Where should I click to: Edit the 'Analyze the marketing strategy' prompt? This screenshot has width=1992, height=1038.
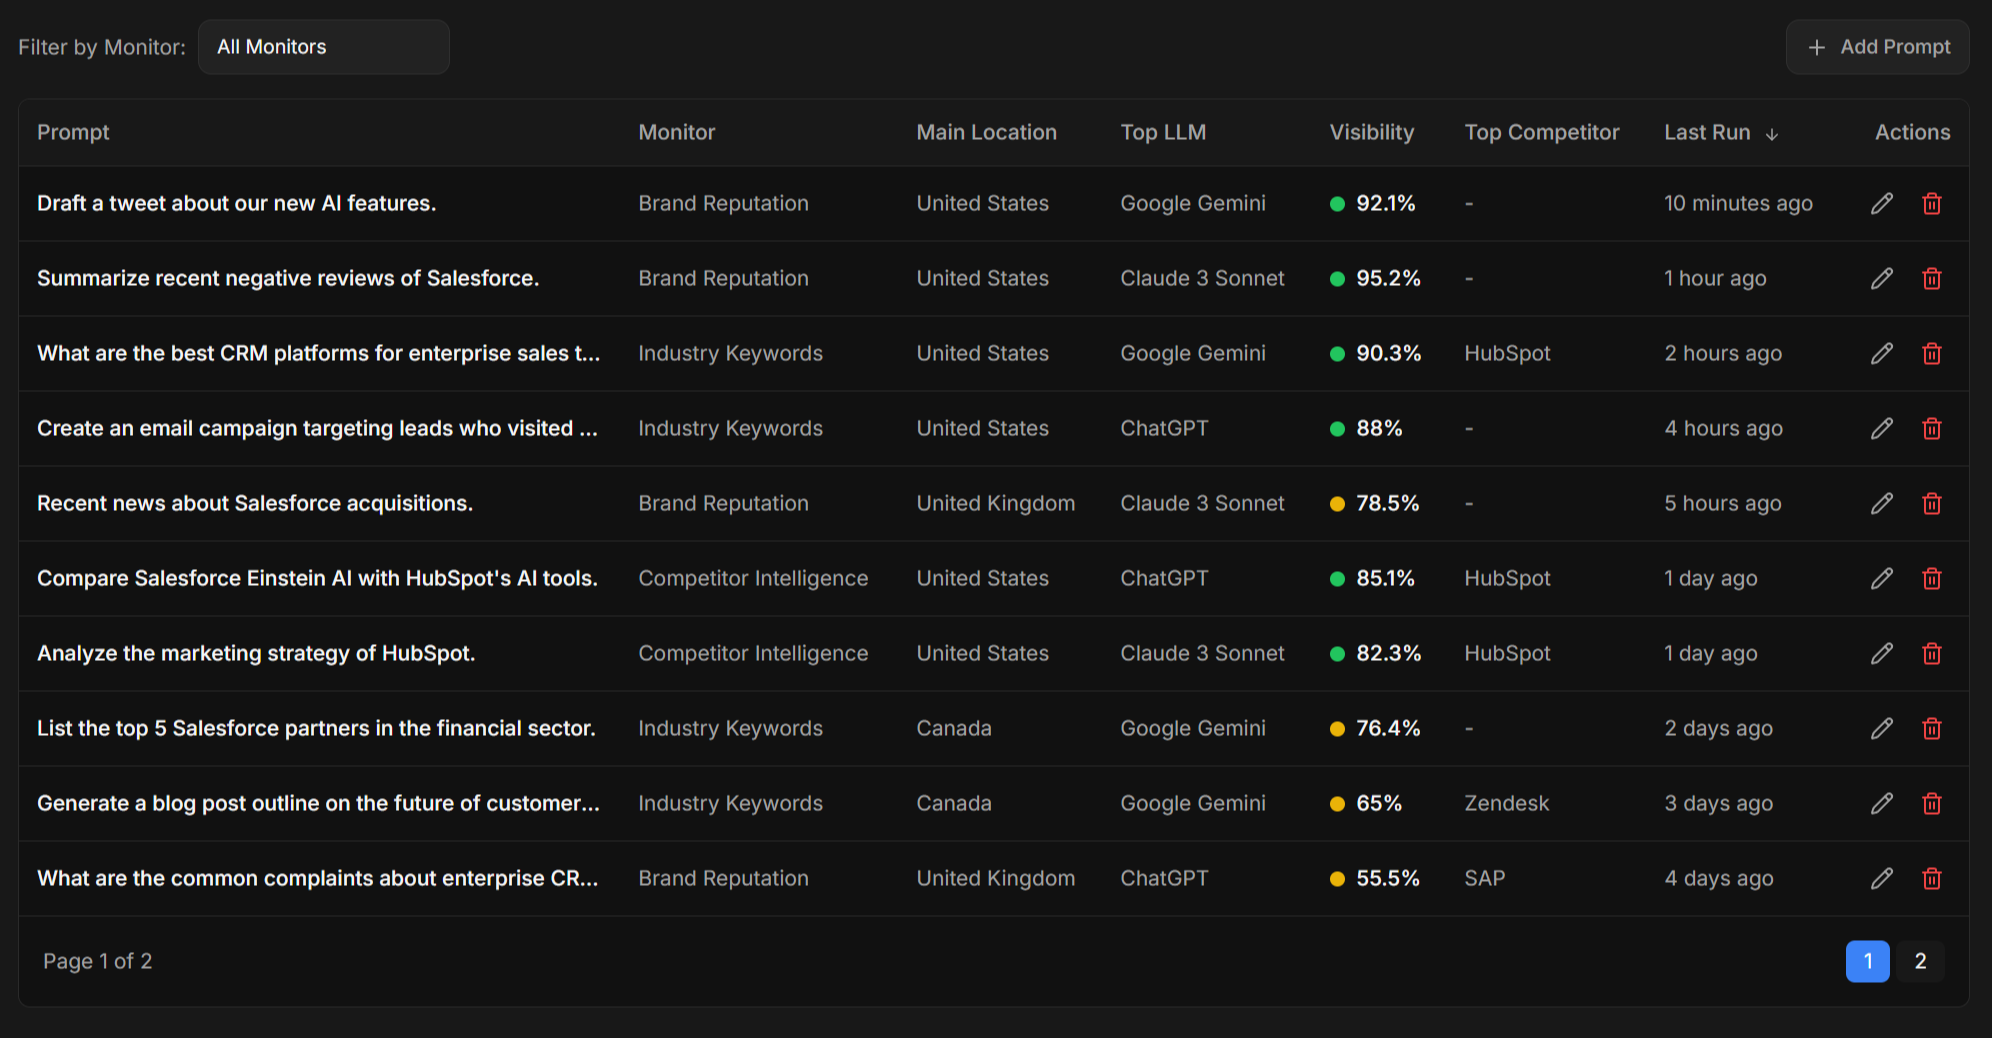pos(1882,653)
